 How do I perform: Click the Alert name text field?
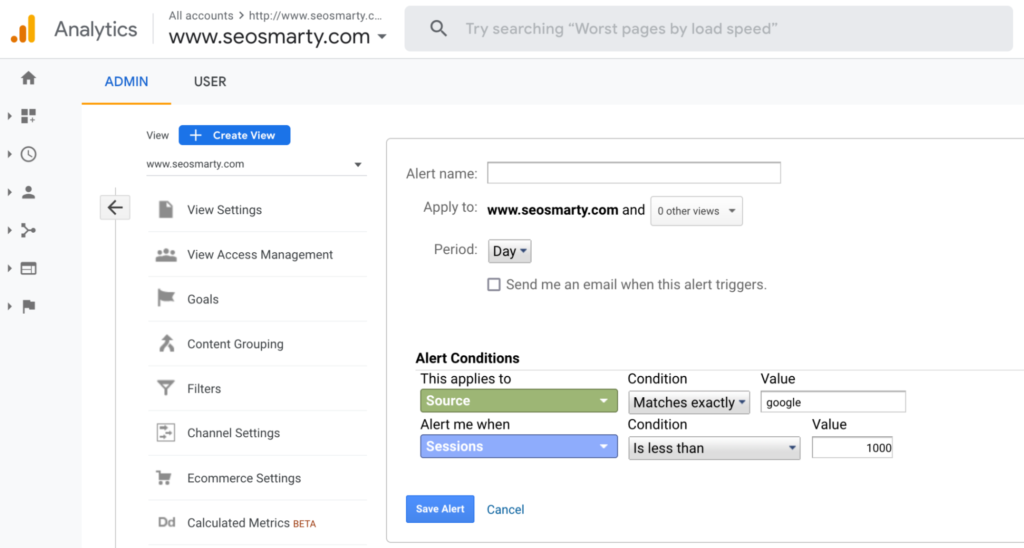(x=633, y=173)
